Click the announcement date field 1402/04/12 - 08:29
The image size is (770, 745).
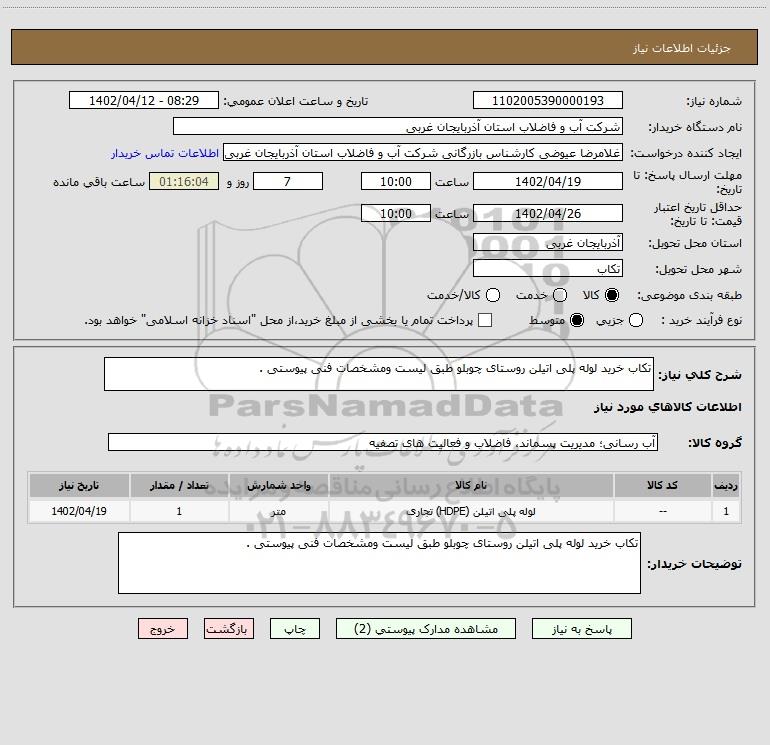144,100
